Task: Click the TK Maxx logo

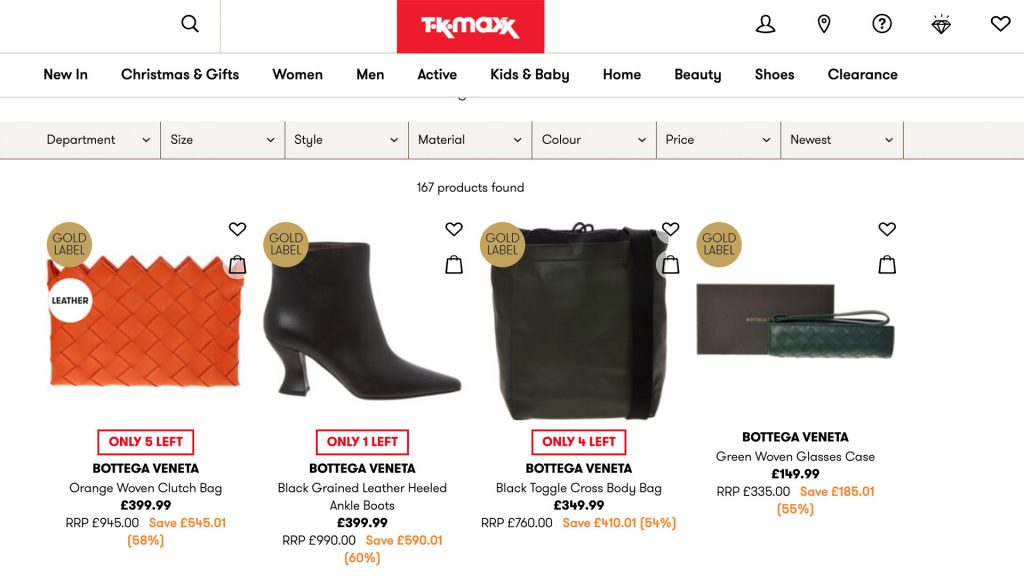Action: (470, 27)
